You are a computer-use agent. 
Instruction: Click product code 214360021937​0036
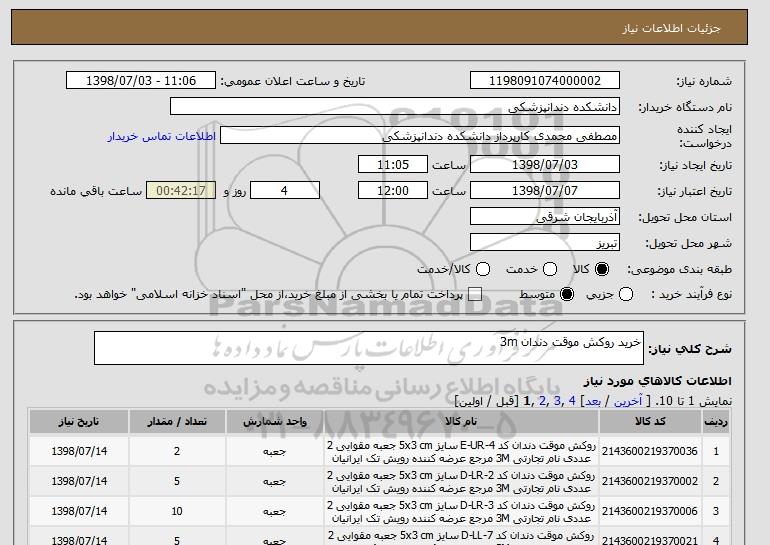tap(650, 451)
